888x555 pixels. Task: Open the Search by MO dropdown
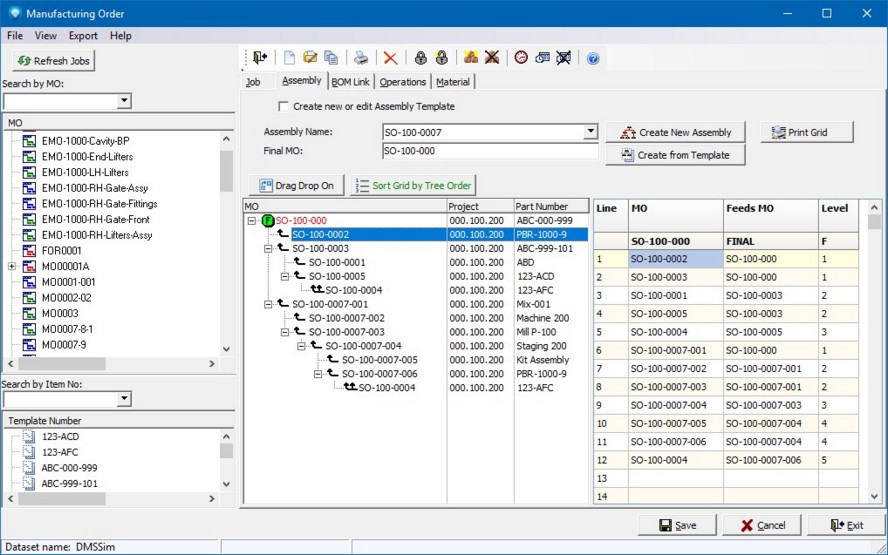tap(124, 101)
